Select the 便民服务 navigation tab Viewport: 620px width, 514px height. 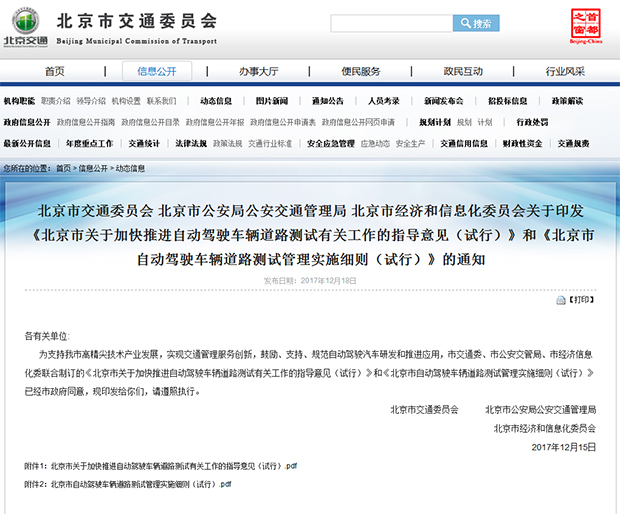pyautogui.click(x=360, y=72)
